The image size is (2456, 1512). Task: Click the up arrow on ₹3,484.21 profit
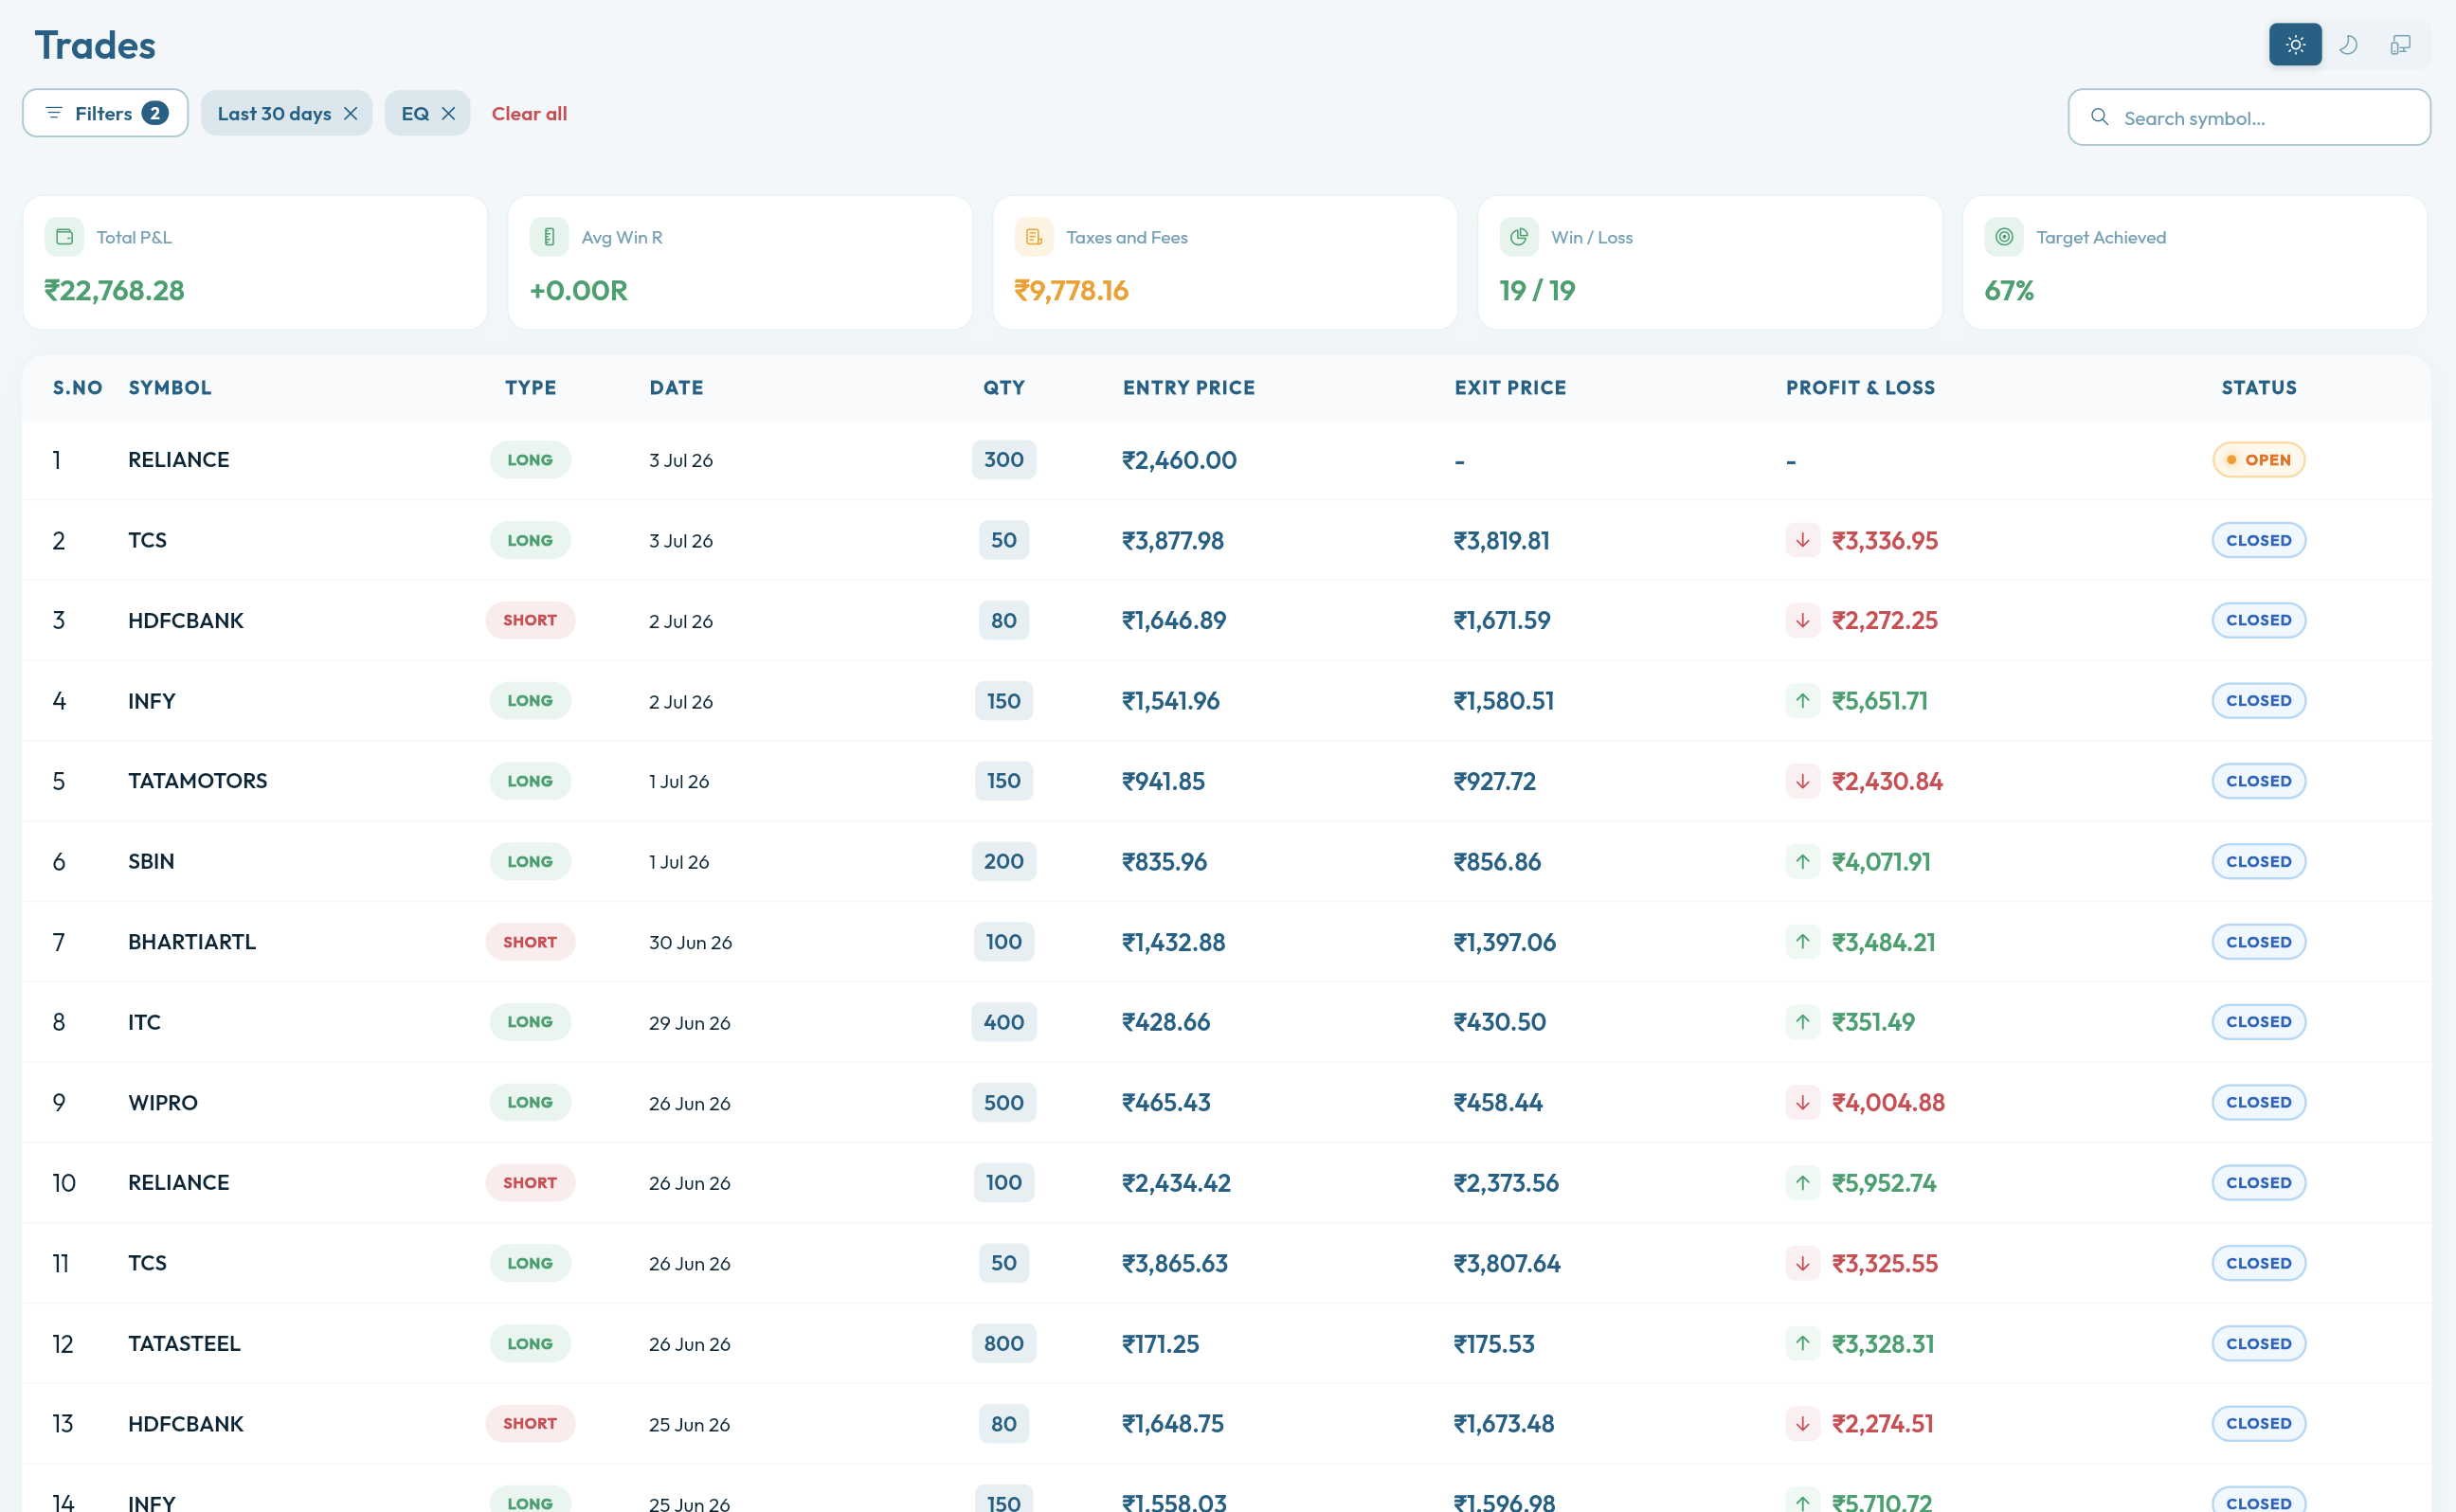(x=1802, y=942)
